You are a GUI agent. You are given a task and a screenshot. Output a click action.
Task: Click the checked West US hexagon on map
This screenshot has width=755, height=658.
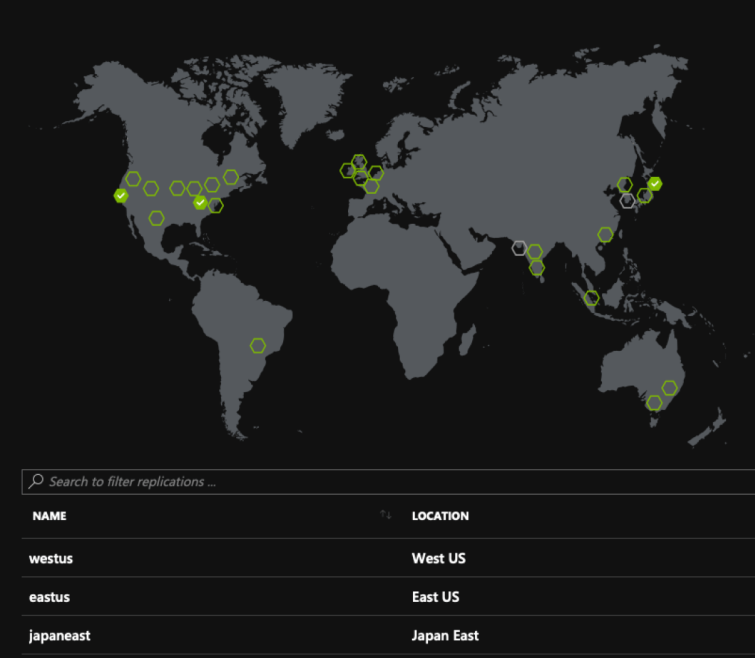click(x=121, y=196)
